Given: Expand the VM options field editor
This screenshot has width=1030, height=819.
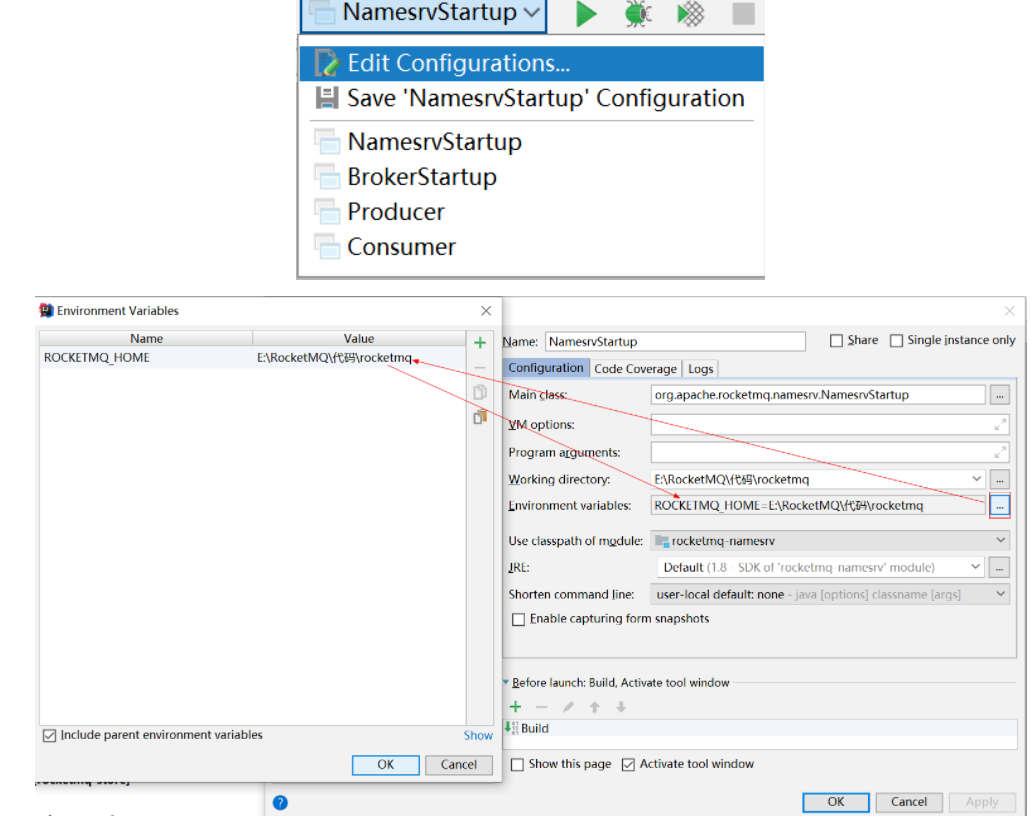Looking at the screenshot, I should [1000, 425].
